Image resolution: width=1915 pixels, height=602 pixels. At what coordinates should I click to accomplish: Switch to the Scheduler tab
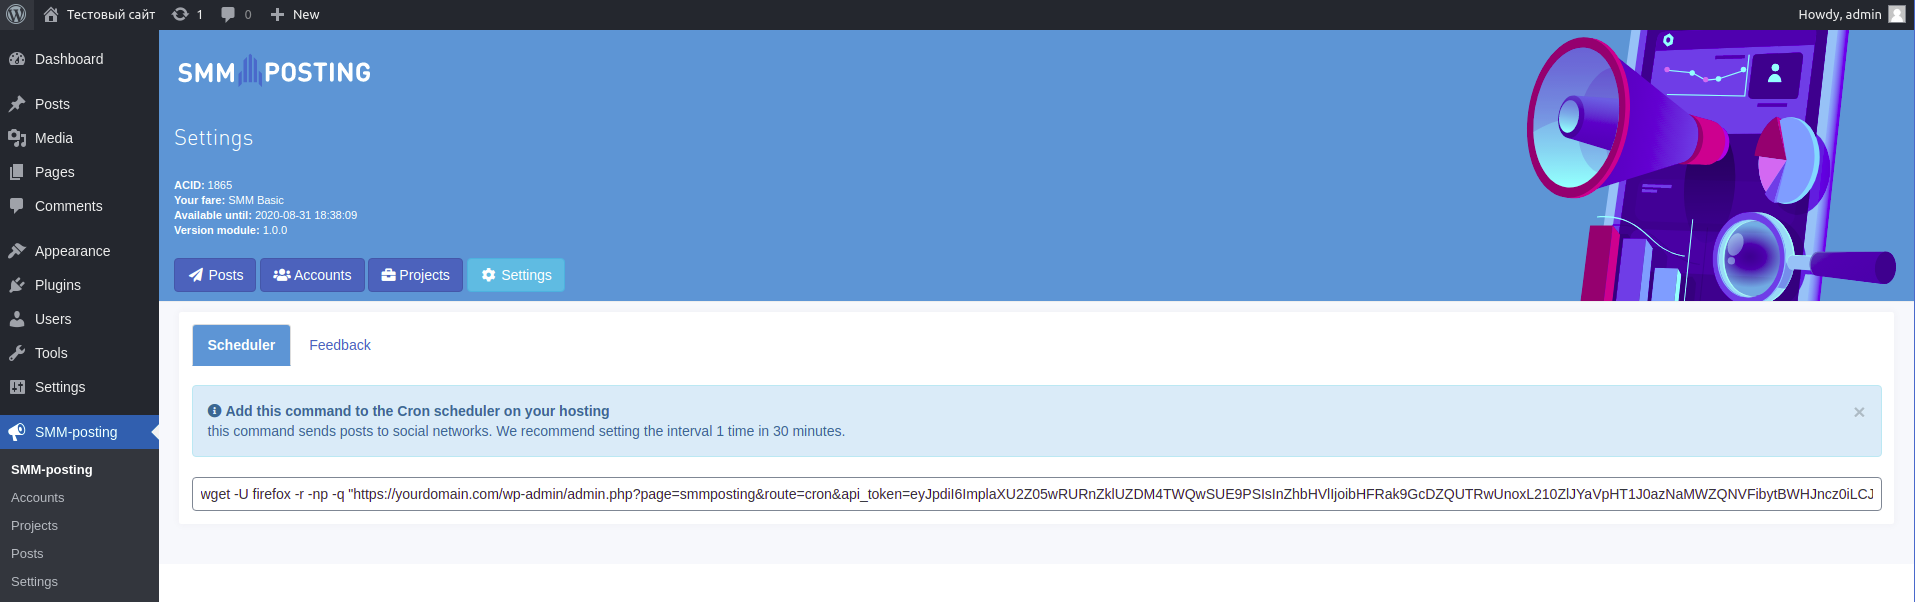pos(241,345)
